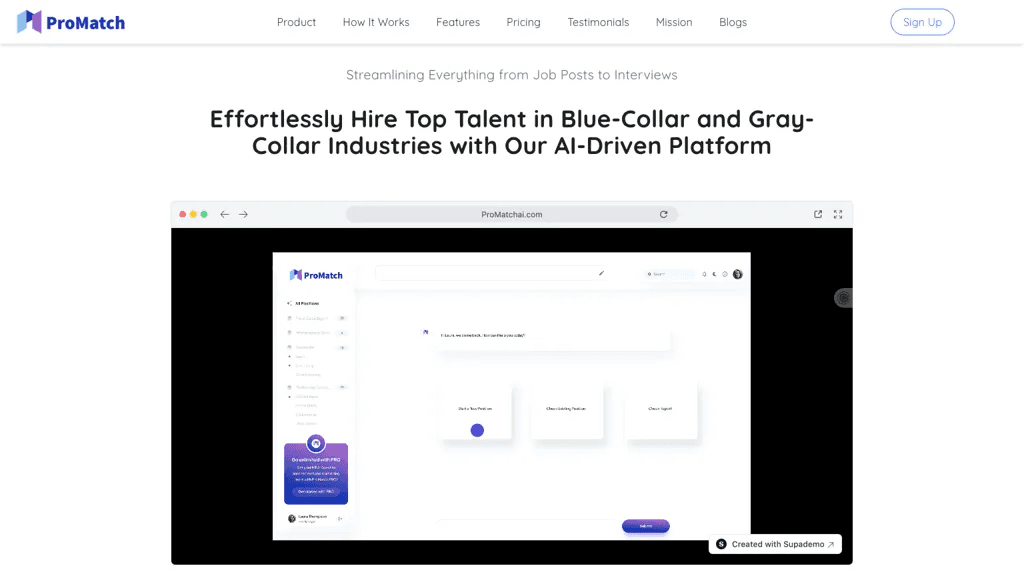
Task: Expand the demo to fullscreen
Action: click(838, 214)
